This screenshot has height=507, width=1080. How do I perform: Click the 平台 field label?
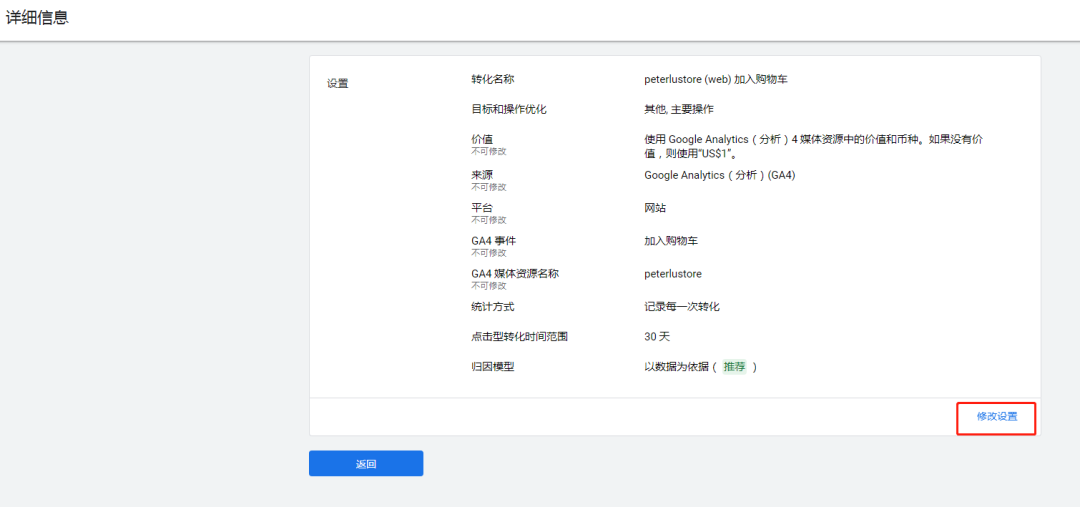click(x=482, y=207)
